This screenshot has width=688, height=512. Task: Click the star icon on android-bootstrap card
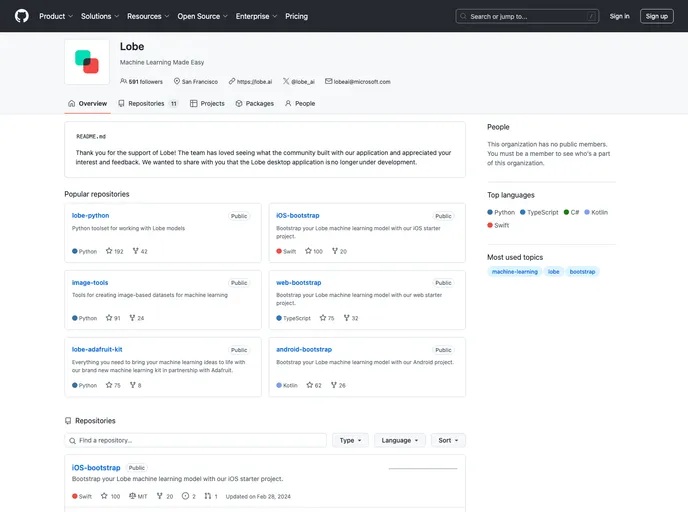pos(310,385)
